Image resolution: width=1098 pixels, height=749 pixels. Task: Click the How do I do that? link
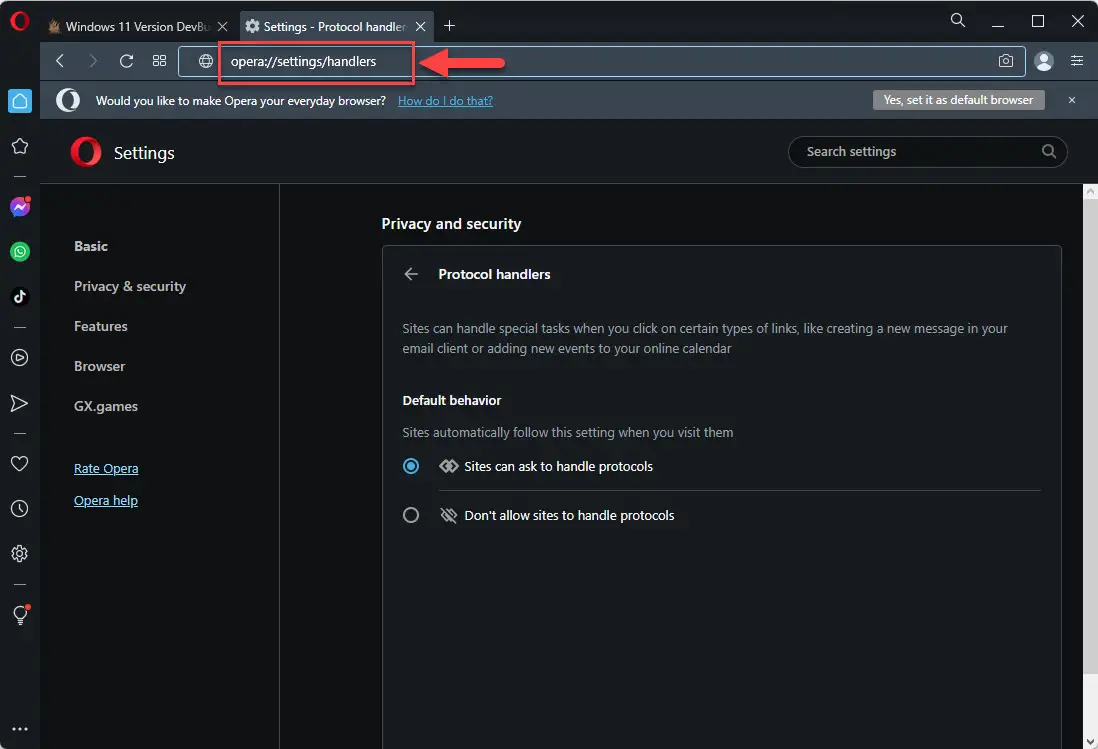445,101
